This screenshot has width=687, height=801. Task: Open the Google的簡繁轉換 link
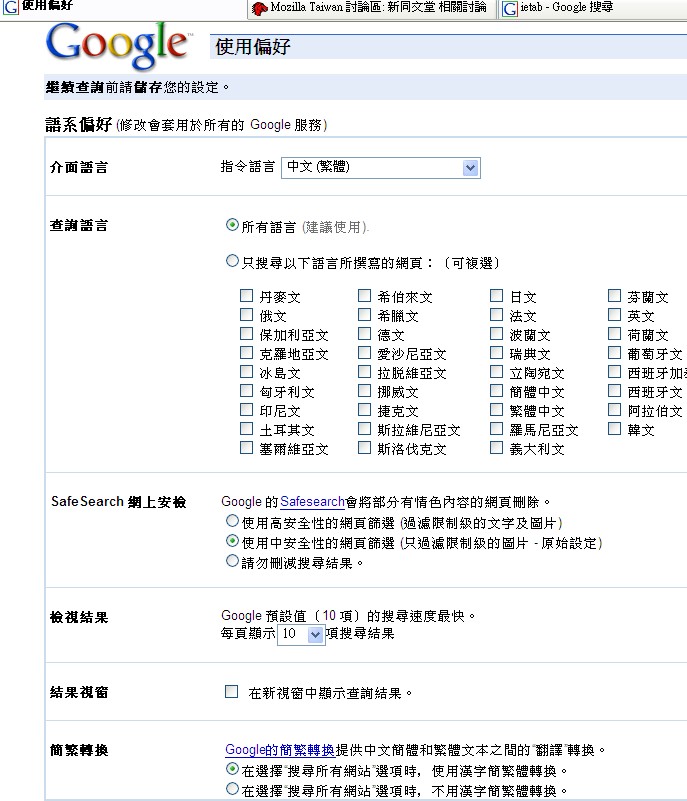pyautogui.click(x=280, y=750)
